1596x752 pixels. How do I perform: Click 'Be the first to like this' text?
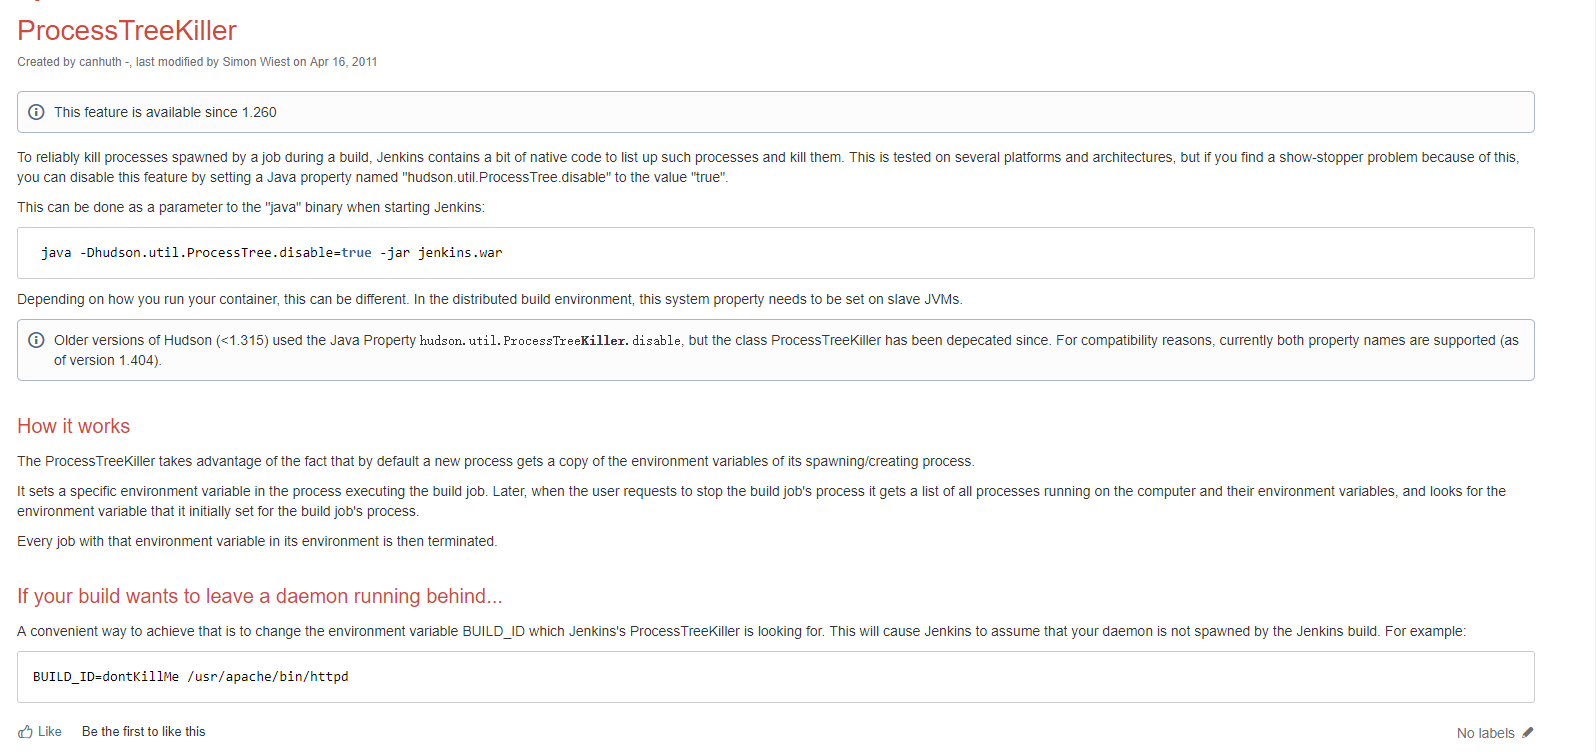point(143,732)
